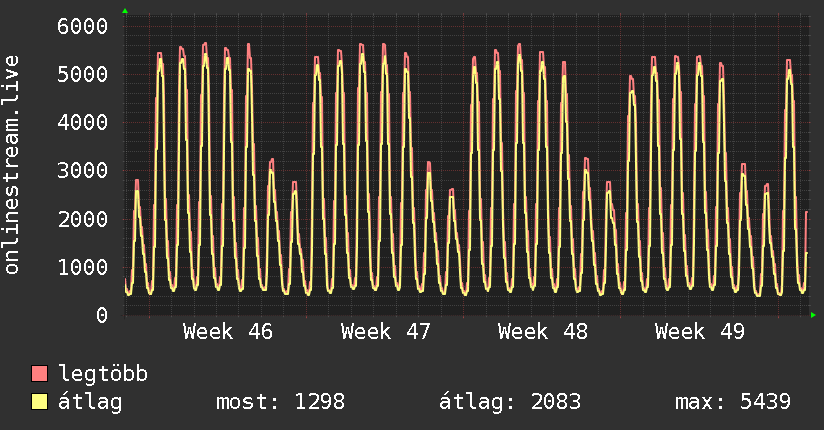Click the 3000 y-axis label
Screen dimensions: 824x430
tap(83, 170)
